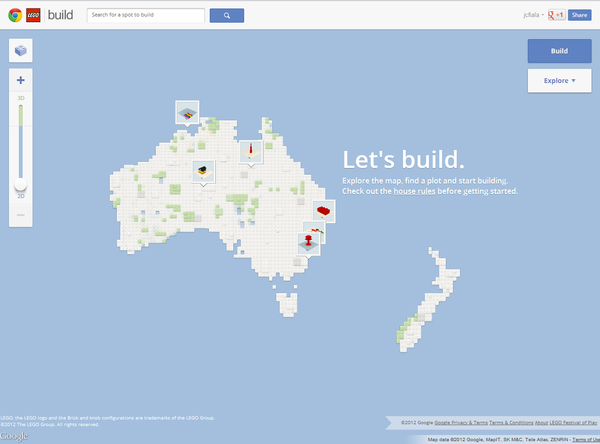
Task: Open the red LEGO brick build marker
Action: 324,210
